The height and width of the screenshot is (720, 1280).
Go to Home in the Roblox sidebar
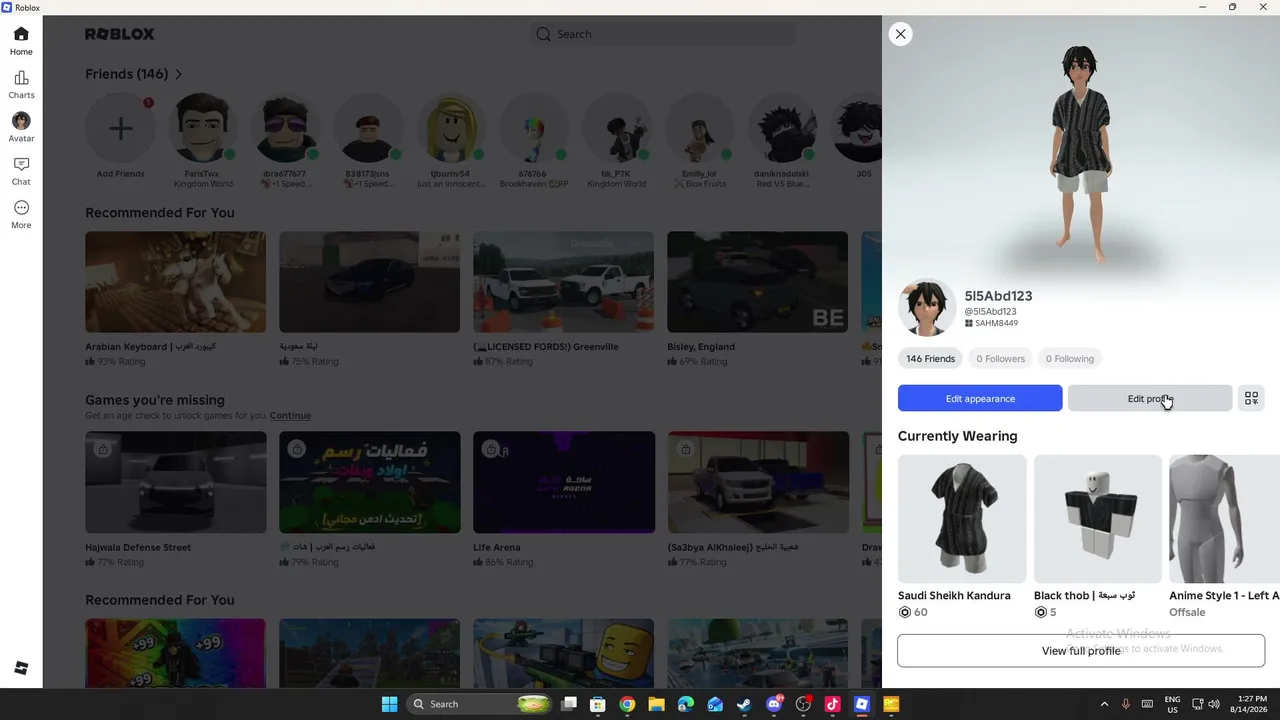(x=21, y=41)
